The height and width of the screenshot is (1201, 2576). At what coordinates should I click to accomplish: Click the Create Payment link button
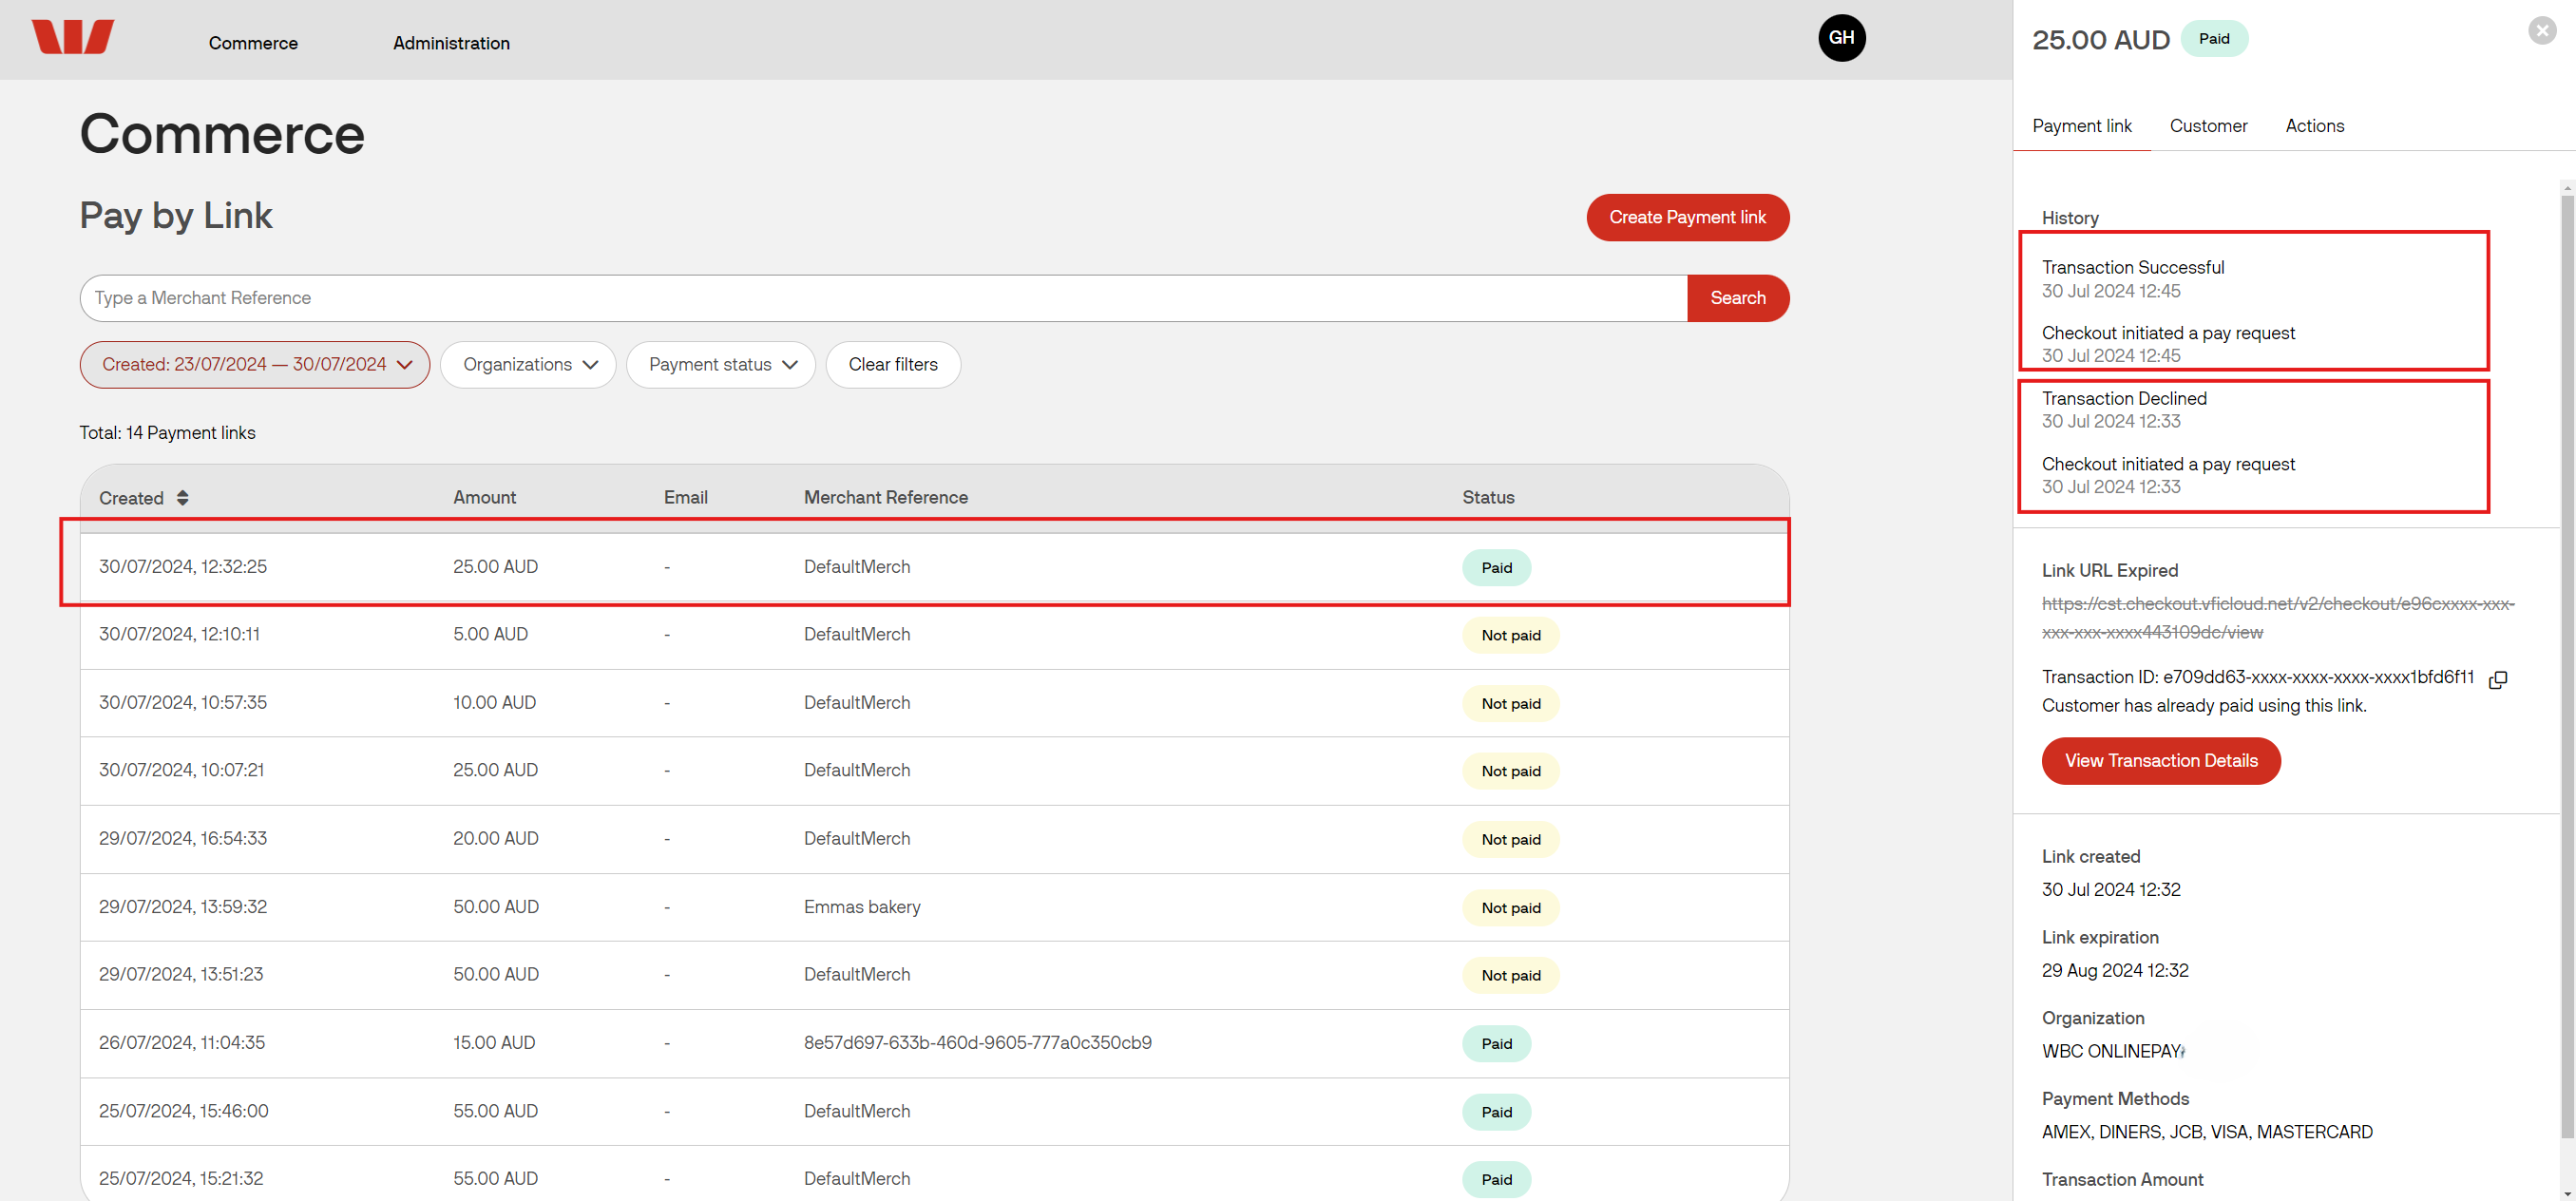(x=1687, y=218)
